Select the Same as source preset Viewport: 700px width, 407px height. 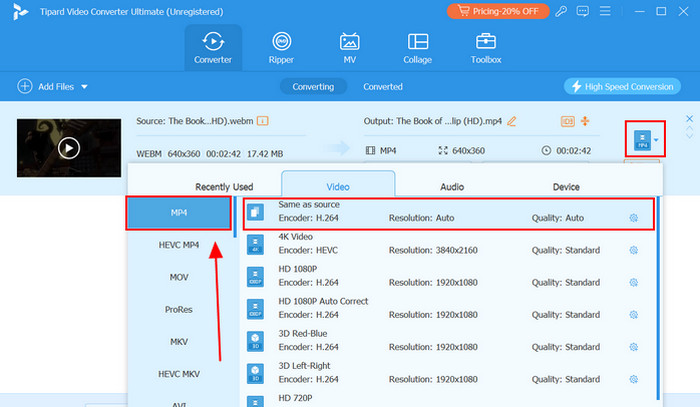449,212
